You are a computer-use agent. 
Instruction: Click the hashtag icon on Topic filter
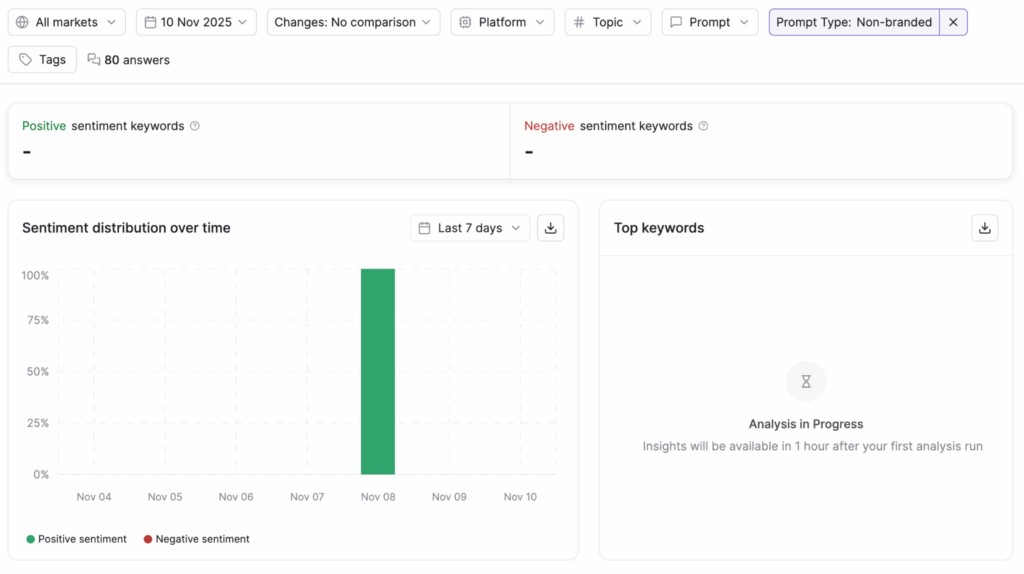tap(579, 22)
